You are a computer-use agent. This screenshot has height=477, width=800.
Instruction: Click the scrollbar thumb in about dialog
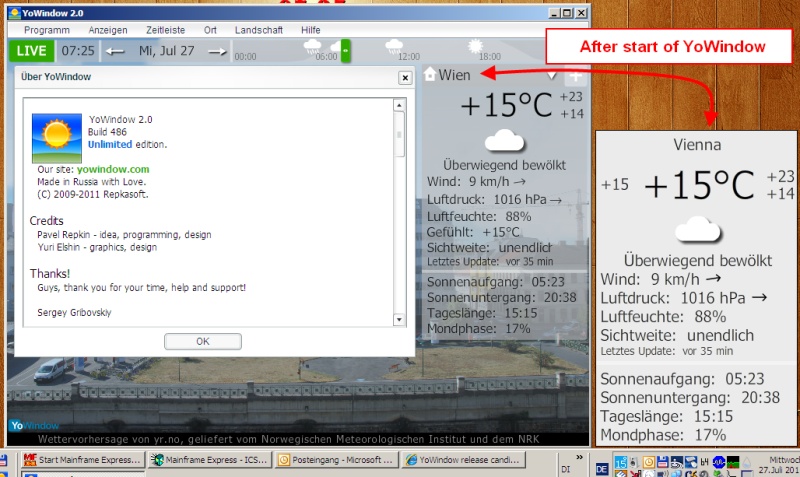tap(399, 135)
